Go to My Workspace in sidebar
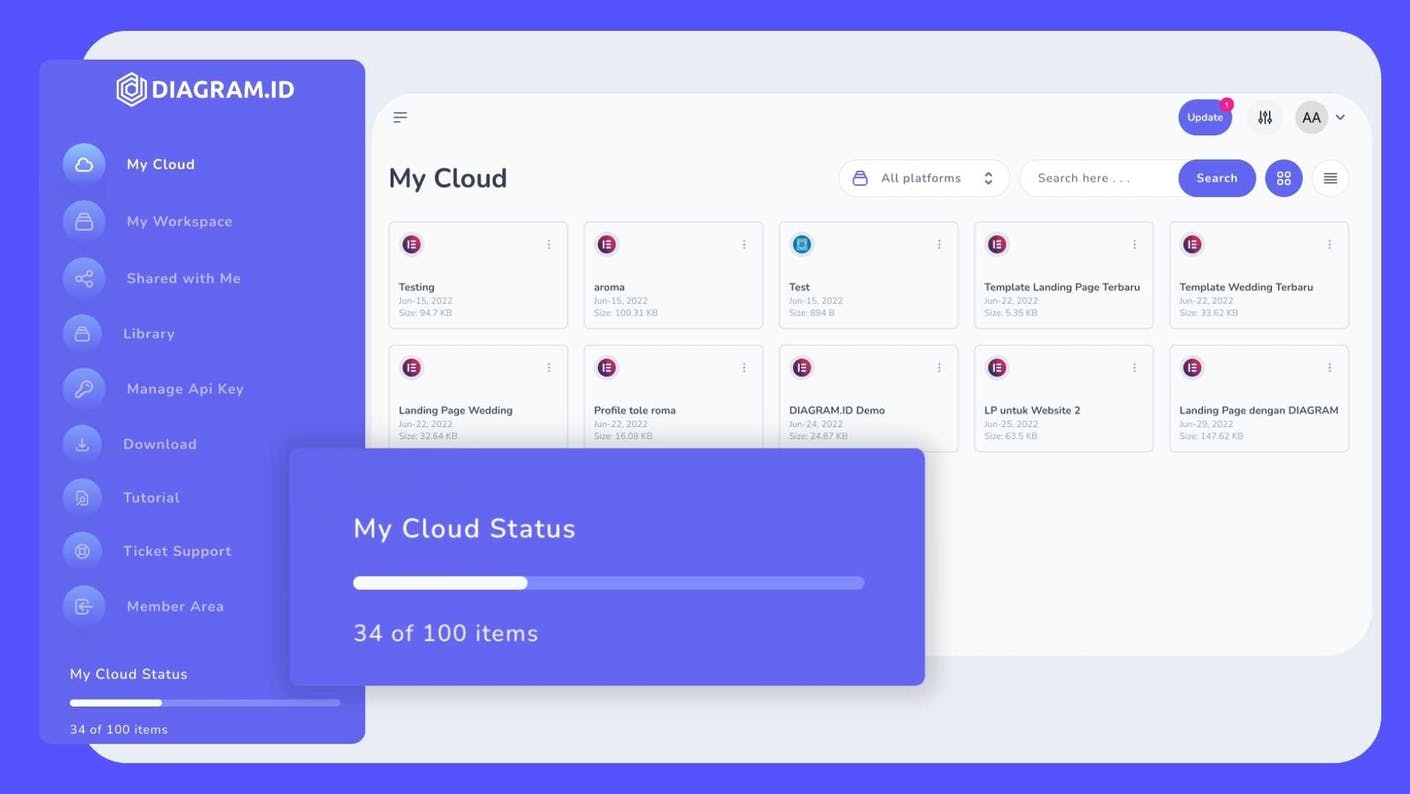Viewport: 1410px width, 794px height. (x=179, y=222)
